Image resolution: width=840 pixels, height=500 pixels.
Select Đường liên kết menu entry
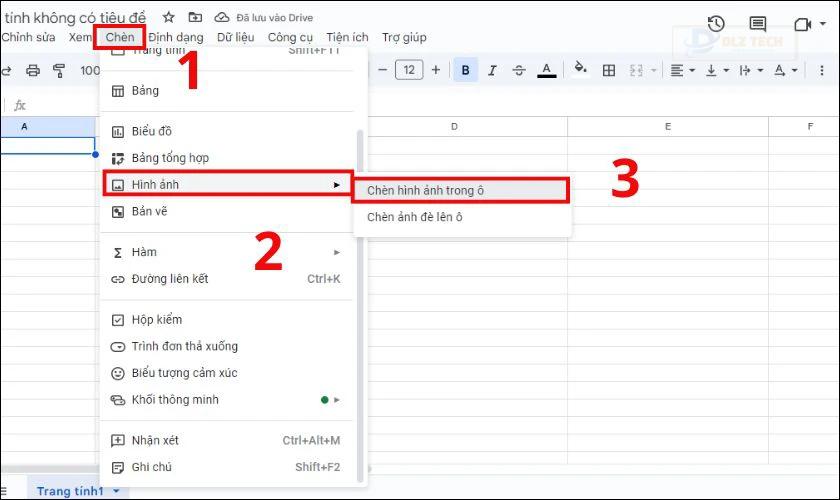coord(227,279)
